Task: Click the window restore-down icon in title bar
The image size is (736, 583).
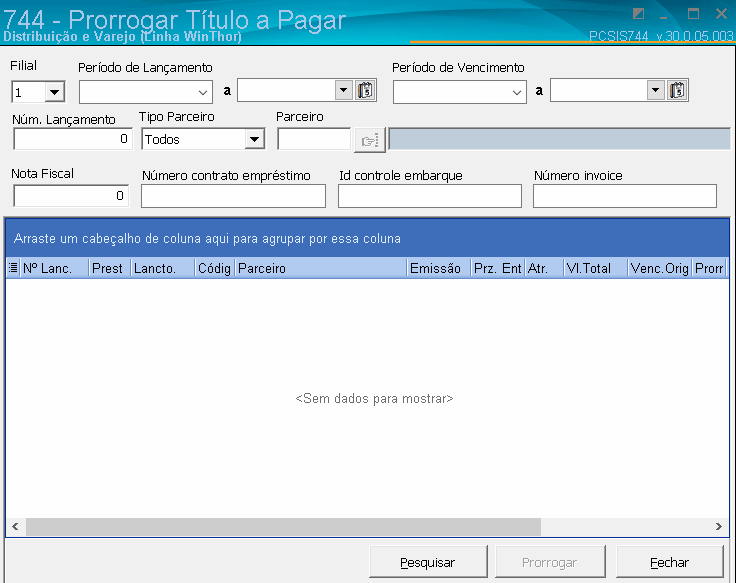Action: [x=638, y=14]
